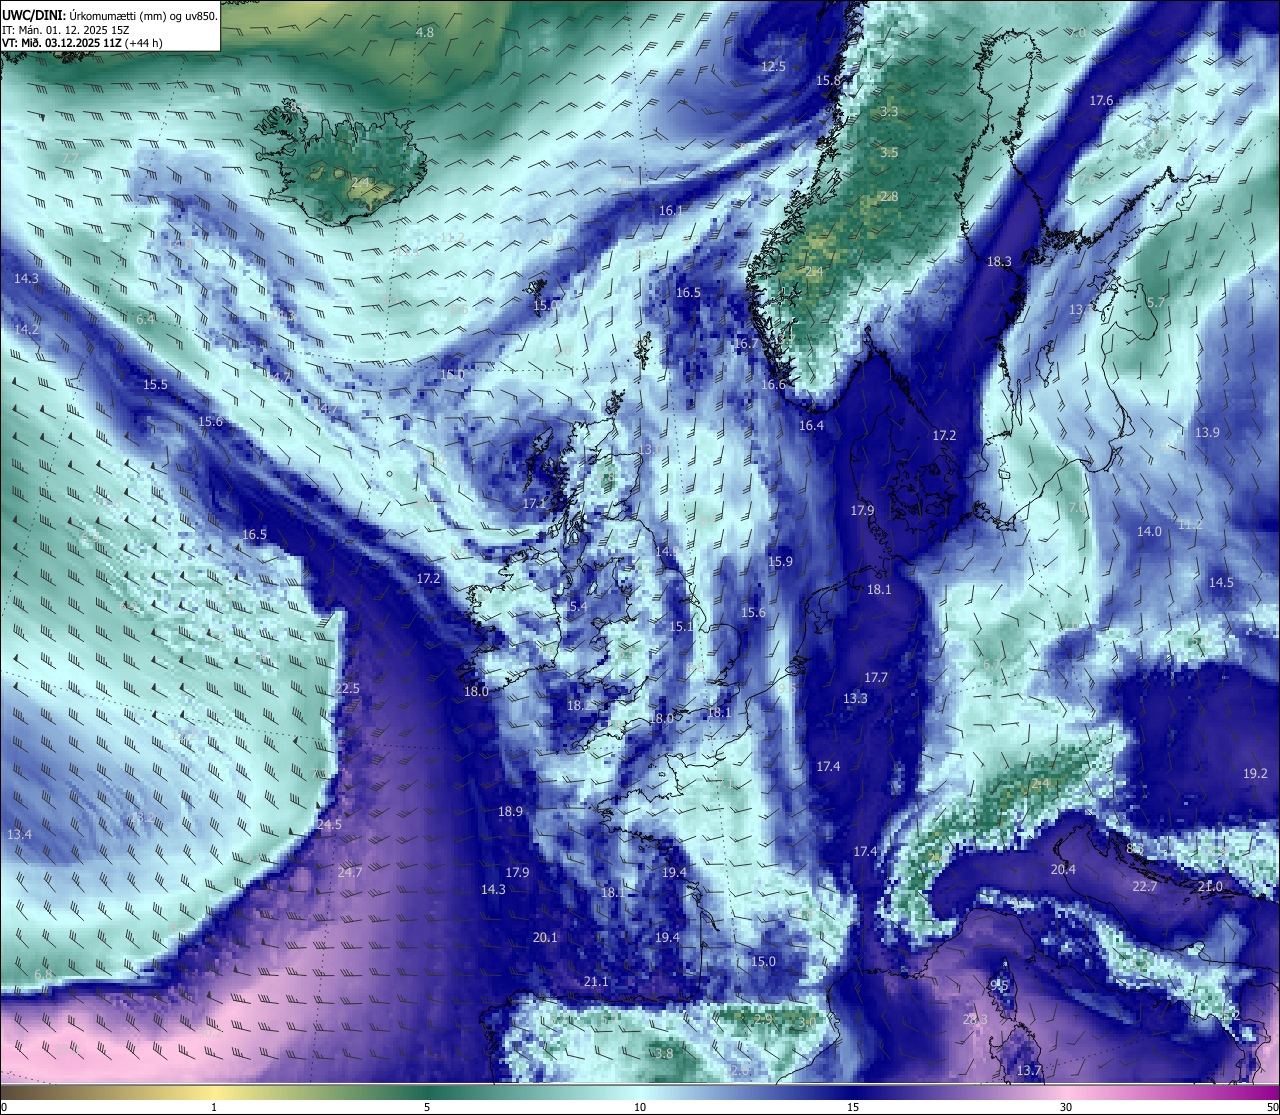Click the 12.5 value in the Norwegian Sea
Screen dimensions: 1280x1115
(774, 67)
